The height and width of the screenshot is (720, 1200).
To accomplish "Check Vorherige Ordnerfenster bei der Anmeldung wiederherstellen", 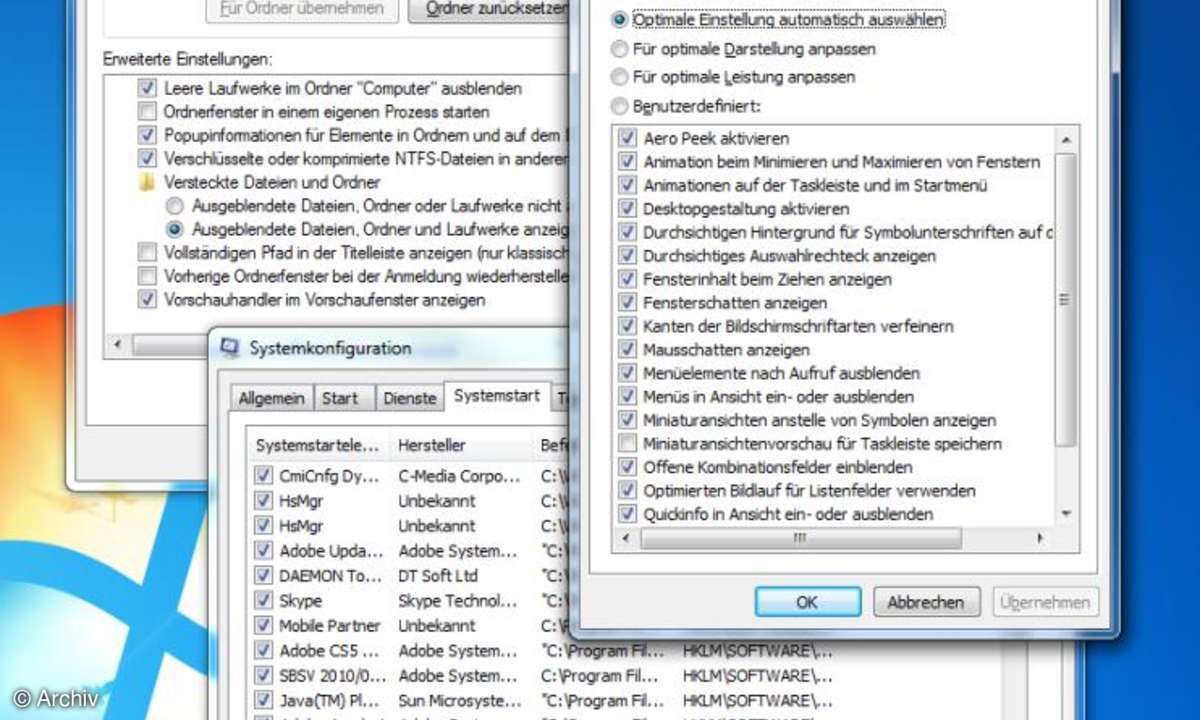I will click(148, 276).
